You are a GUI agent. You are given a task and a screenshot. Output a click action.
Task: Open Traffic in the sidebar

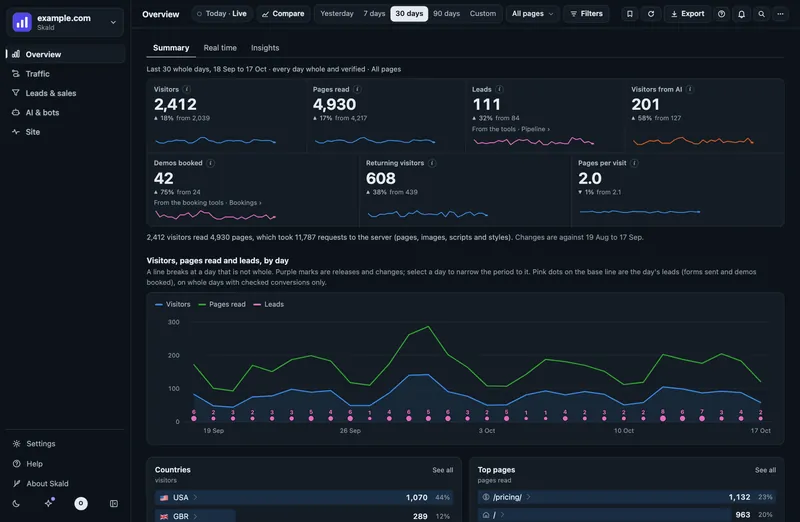pyautogui.click(x=65, y=73)
